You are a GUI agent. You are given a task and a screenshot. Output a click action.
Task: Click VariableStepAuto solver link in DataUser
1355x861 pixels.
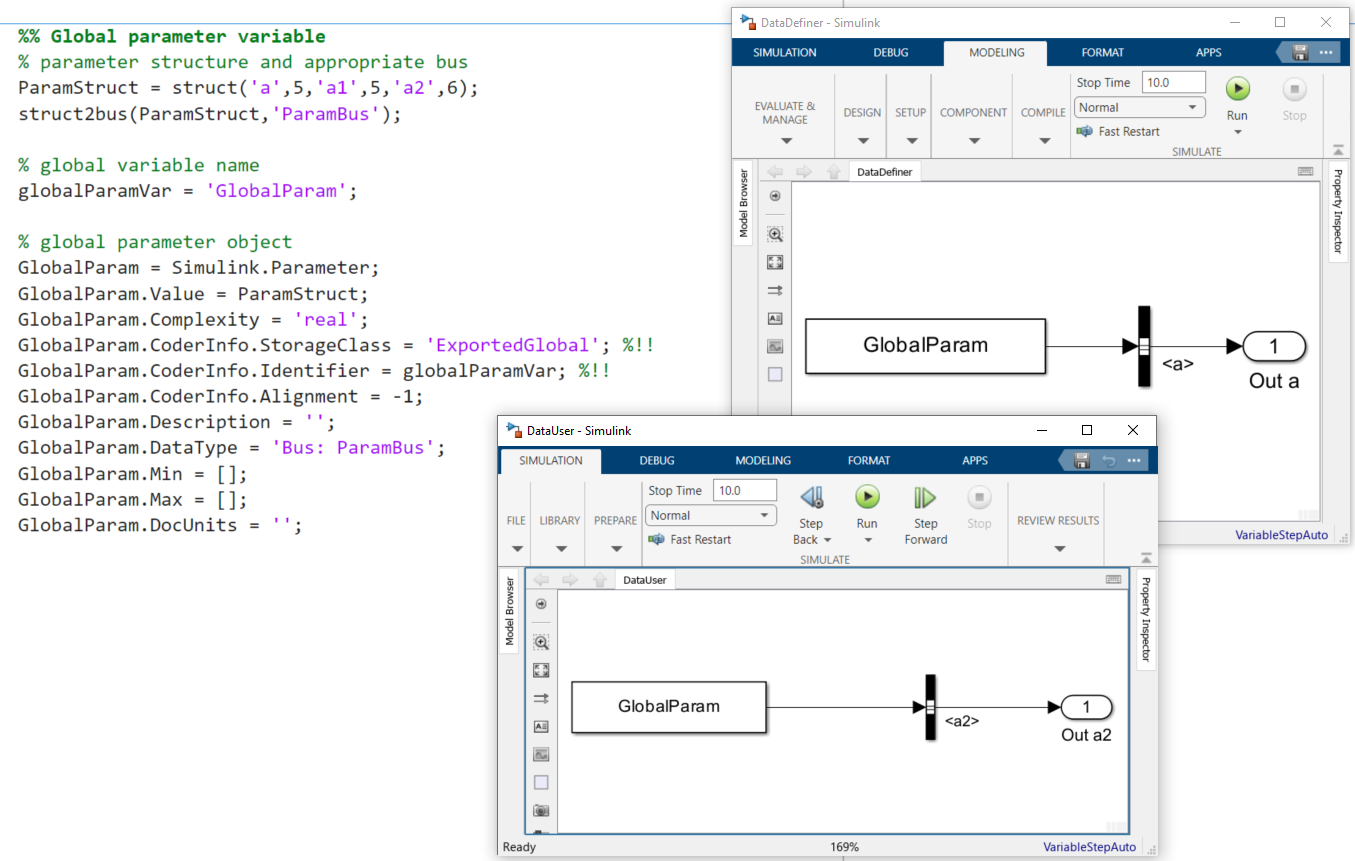tap(1090, 847)
